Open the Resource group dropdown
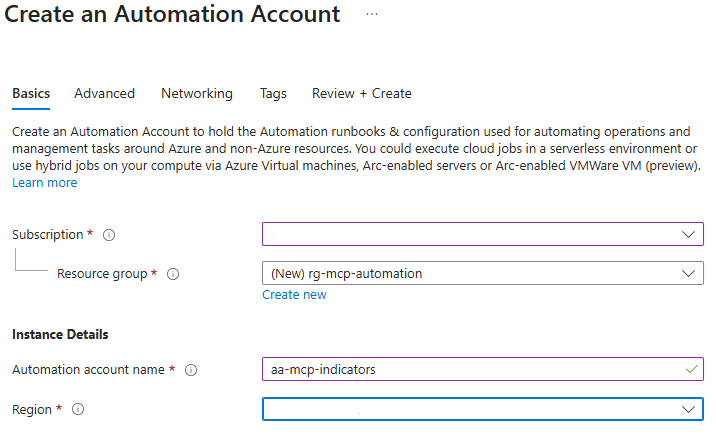The image size is (716, 441). 483,273
